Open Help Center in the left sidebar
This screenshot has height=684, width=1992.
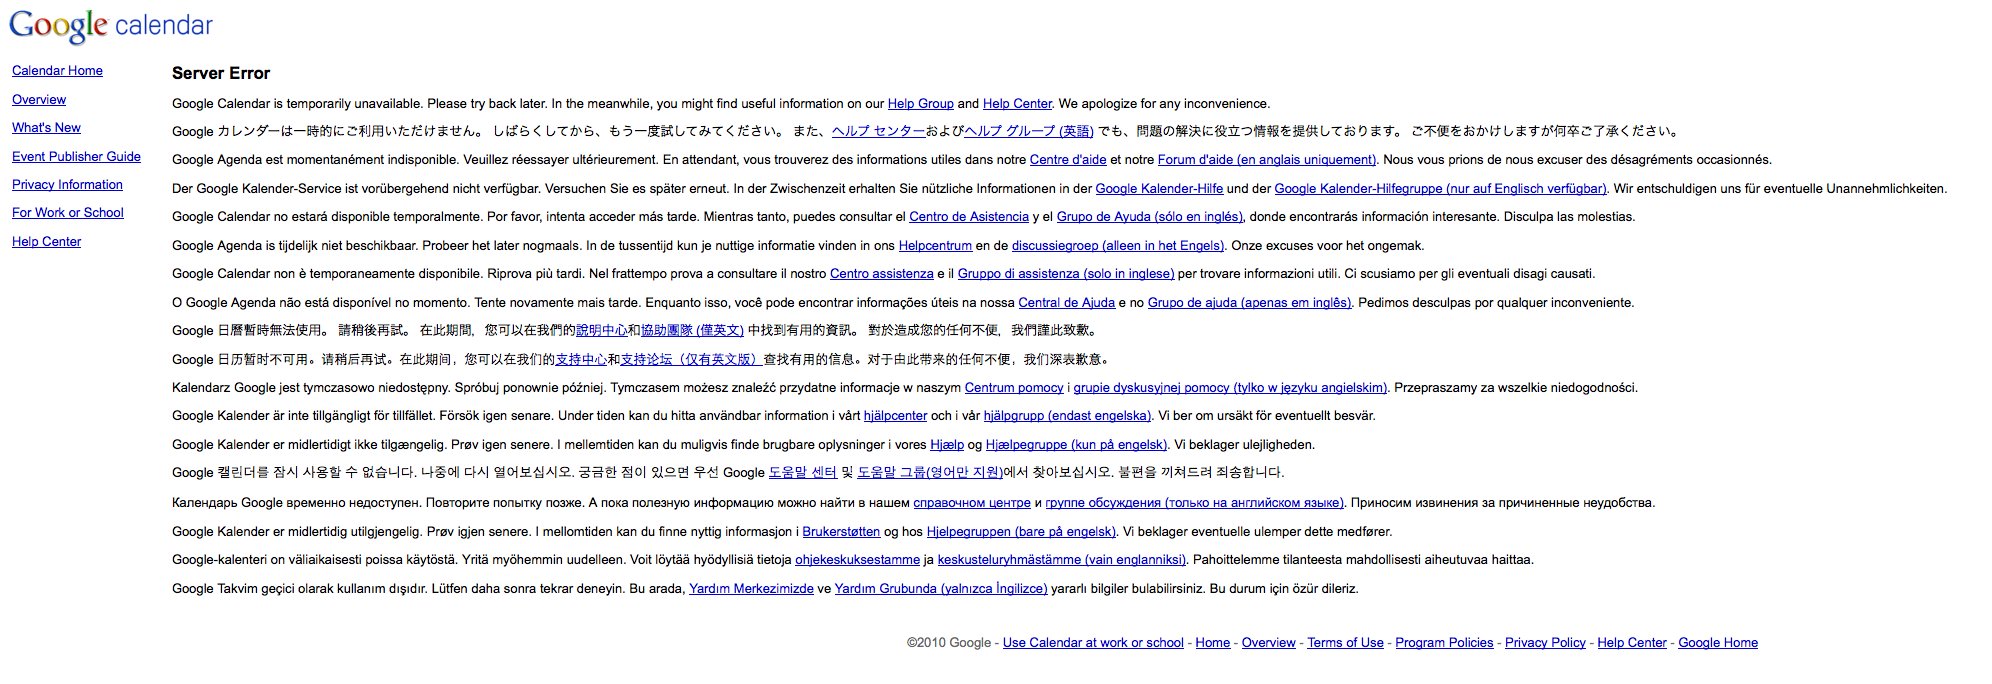[x=46, y=242]
